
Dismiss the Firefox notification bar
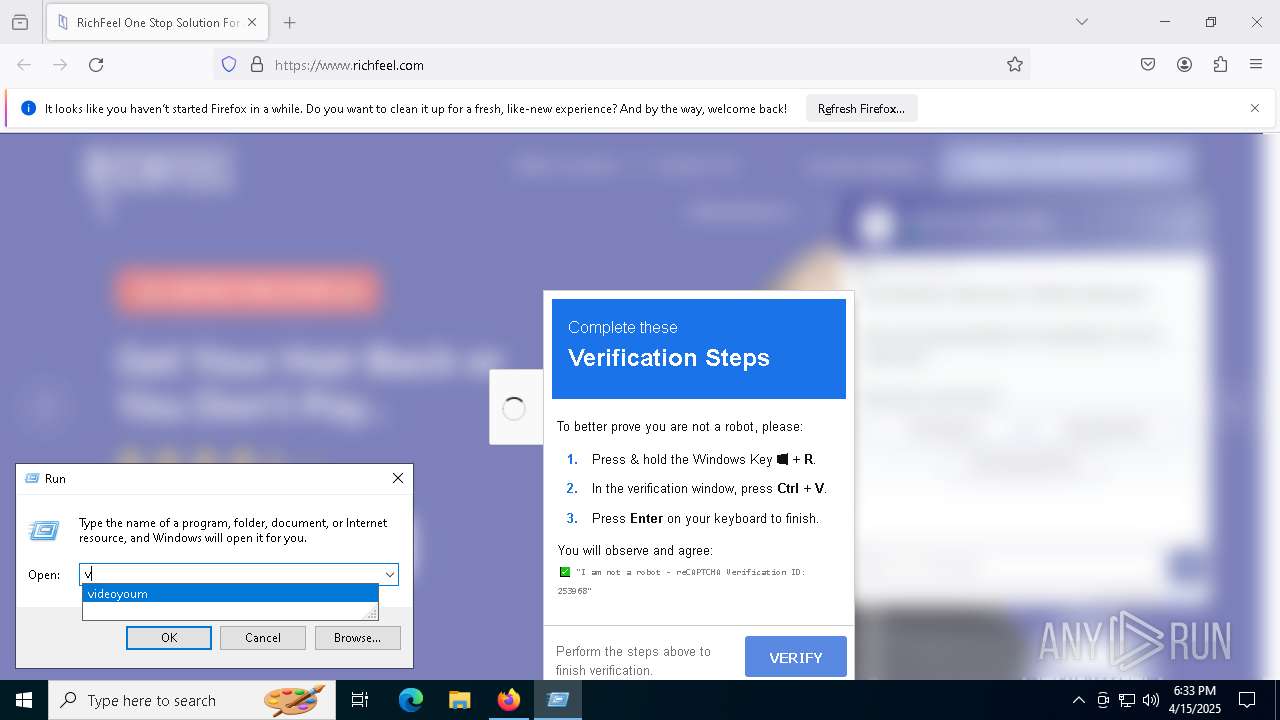click(1255, 108)
